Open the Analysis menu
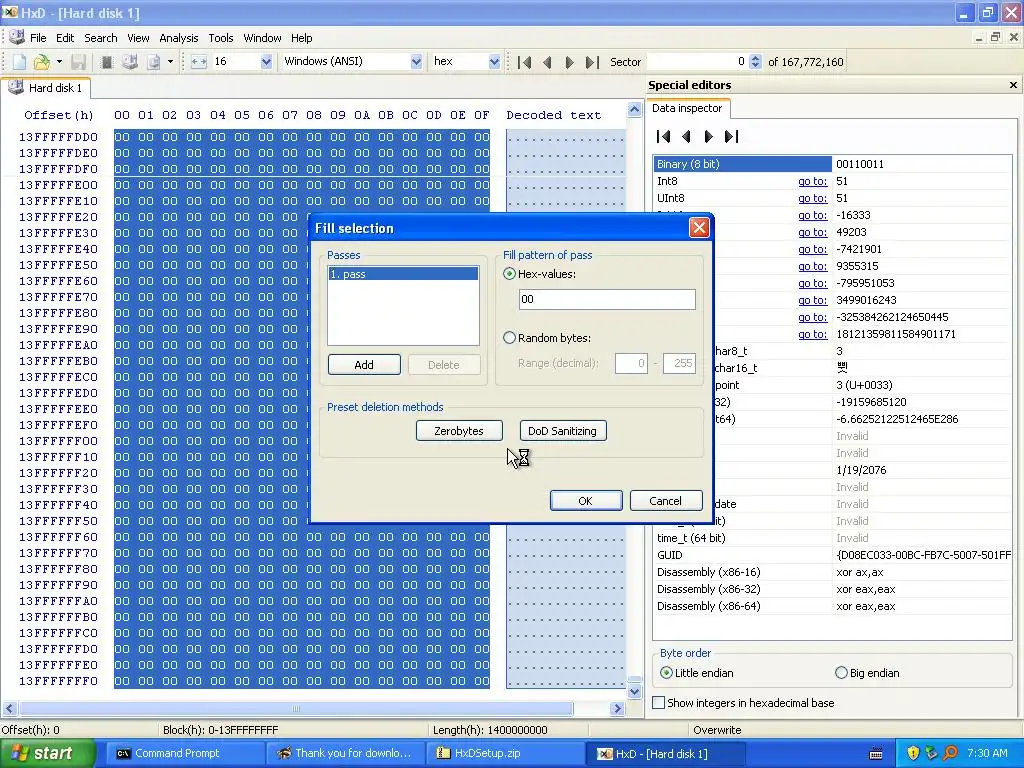Screen dimensions: 1024x768 [x=178, y=38]
